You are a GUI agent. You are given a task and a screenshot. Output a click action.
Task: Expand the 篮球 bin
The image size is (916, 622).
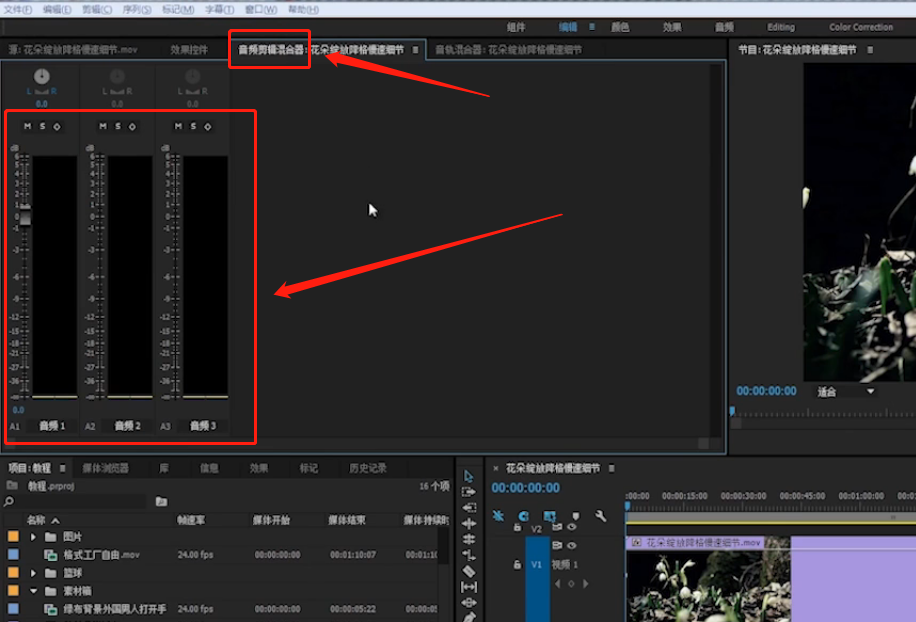[33, 573]
